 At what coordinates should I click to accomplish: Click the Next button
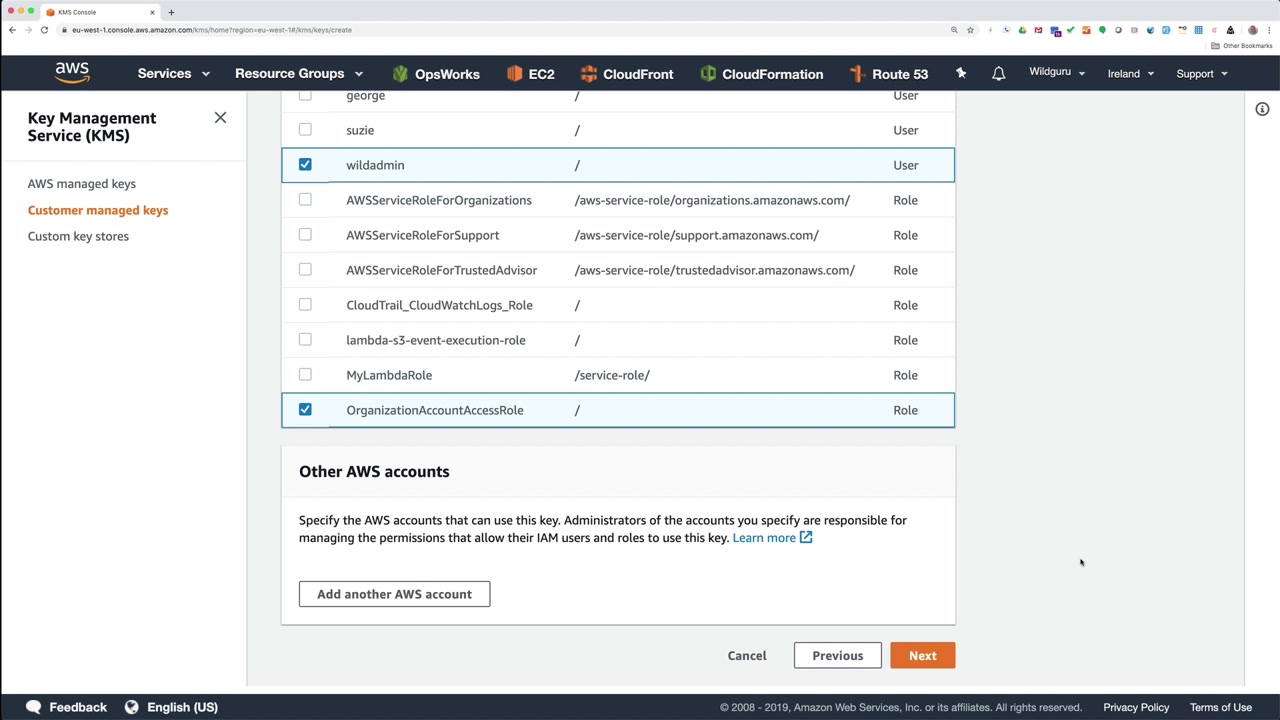coord(922,656)
